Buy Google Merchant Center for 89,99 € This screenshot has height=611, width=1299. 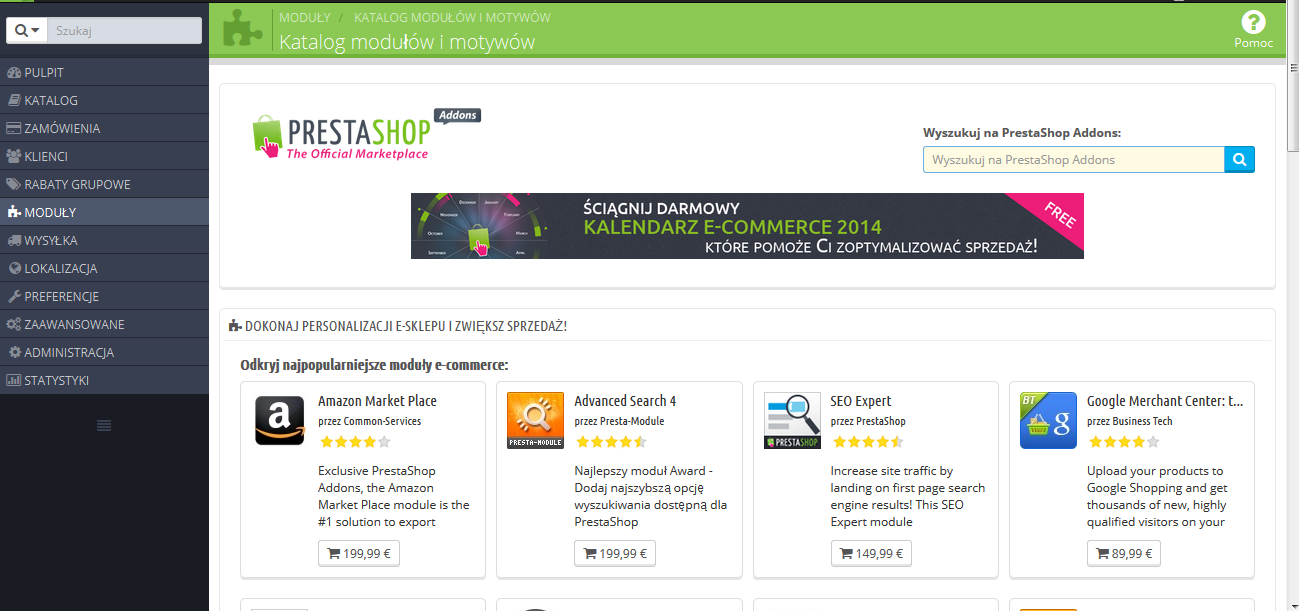point(1124,553)
